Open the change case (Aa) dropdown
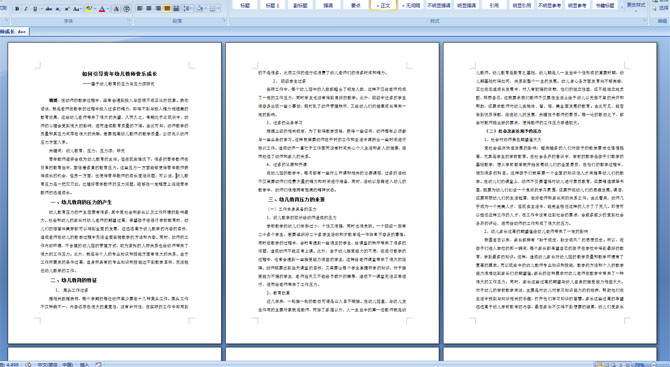This screenshot has height=367, width=670. pyautogui.click(x=77, y=9)
